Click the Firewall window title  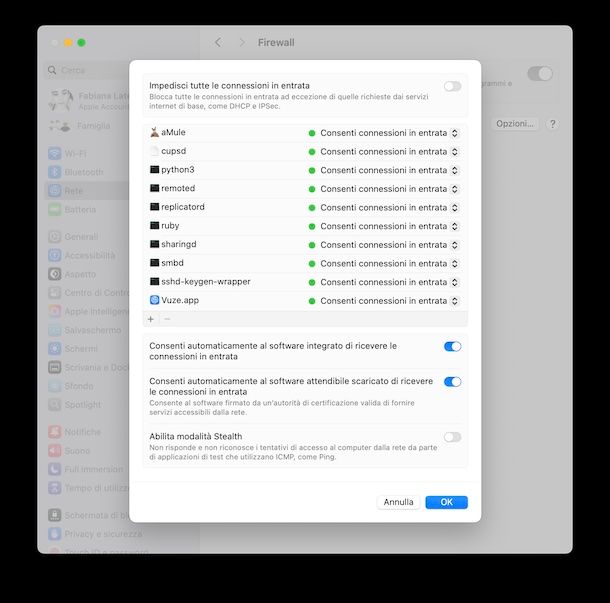coord(276,42)
